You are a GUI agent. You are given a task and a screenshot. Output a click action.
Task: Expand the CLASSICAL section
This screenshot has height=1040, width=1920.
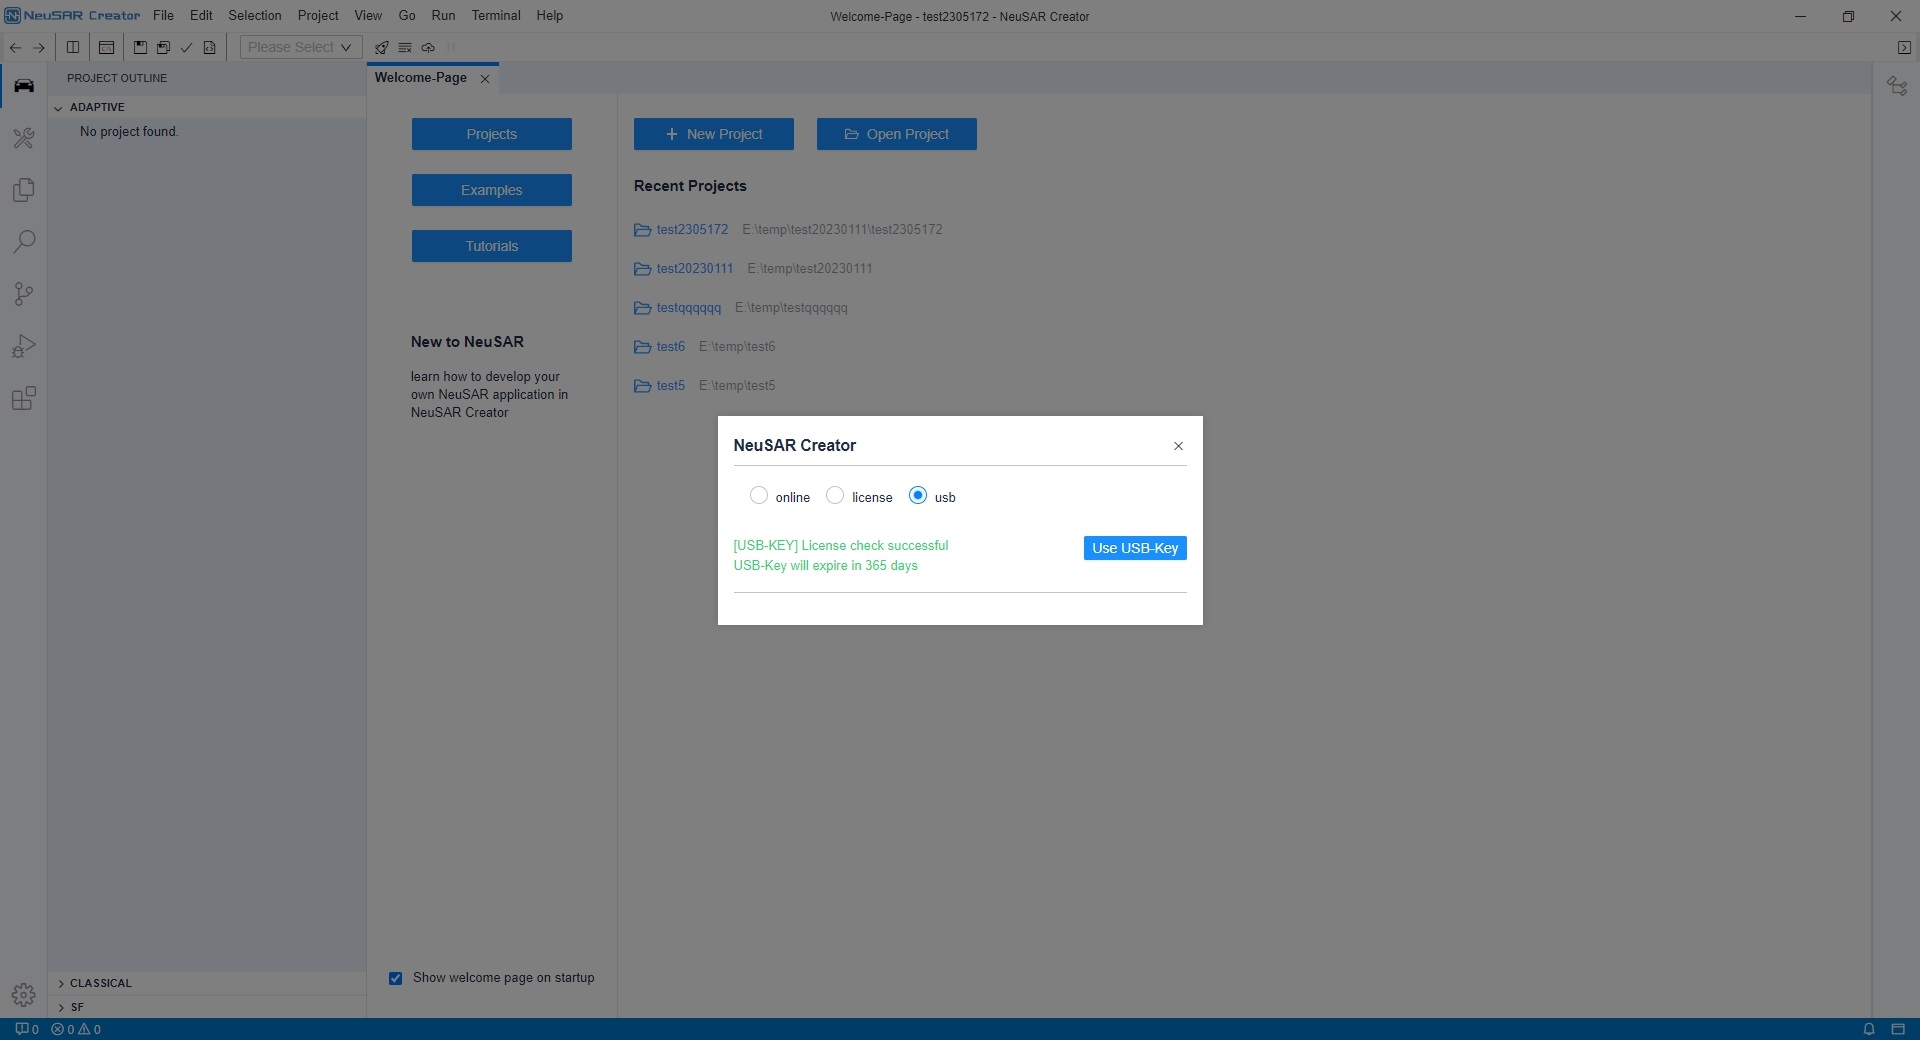point(61,983)
